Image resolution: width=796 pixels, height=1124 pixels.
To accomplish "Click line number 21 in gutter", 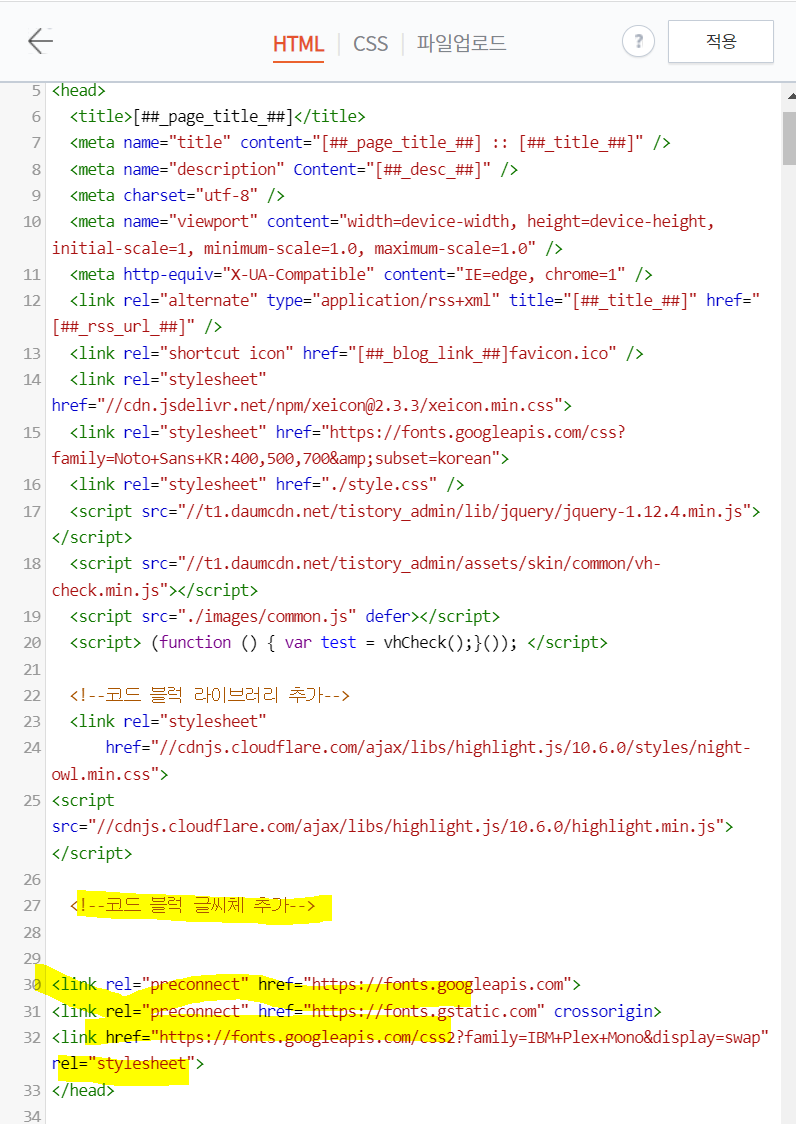I will [32, 669].
